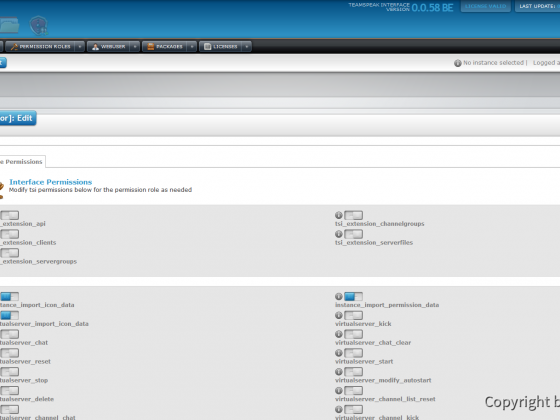
Task: Select the Interface Permissions tab
Action: [22, 161]
